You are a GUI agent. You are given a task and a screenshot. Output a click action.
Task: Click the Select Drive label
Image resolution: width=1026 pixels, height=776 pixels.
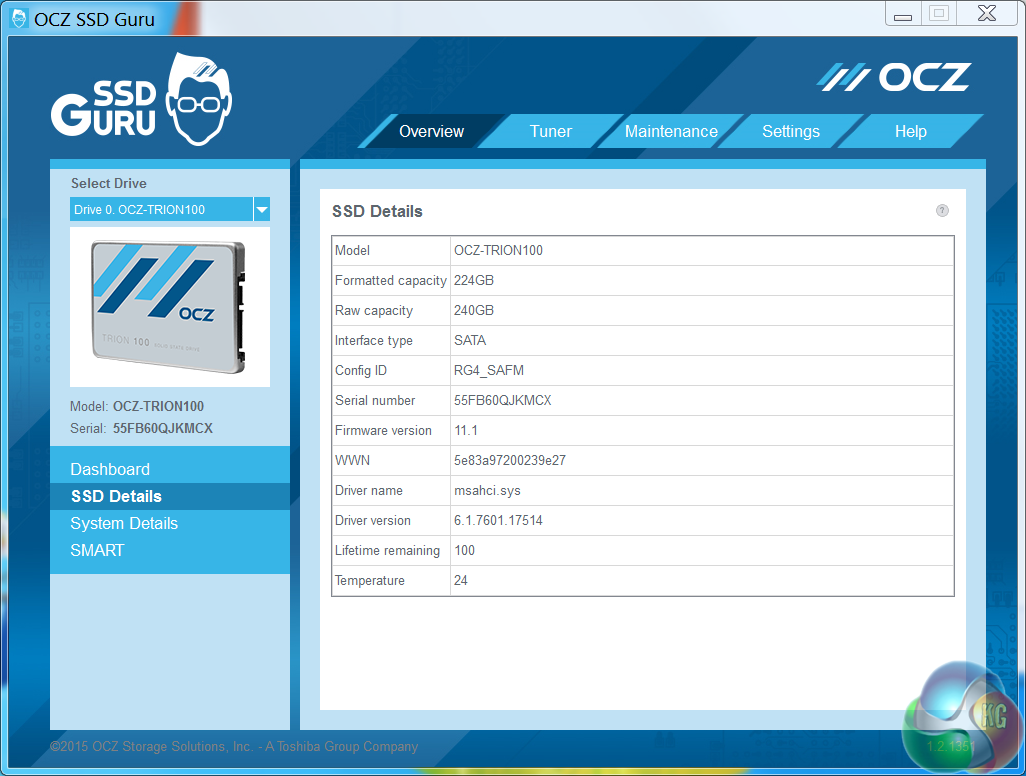pos(109,183)
